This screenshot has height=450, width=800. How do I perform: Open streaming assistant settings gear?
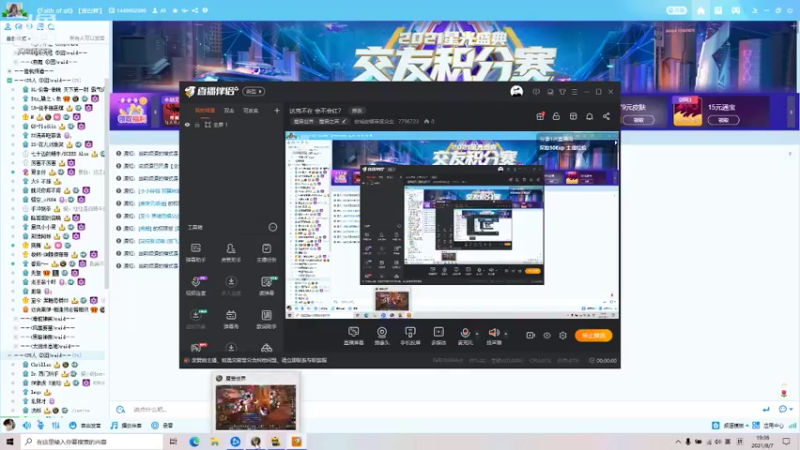pyautogui.click(x=563, y=336)
